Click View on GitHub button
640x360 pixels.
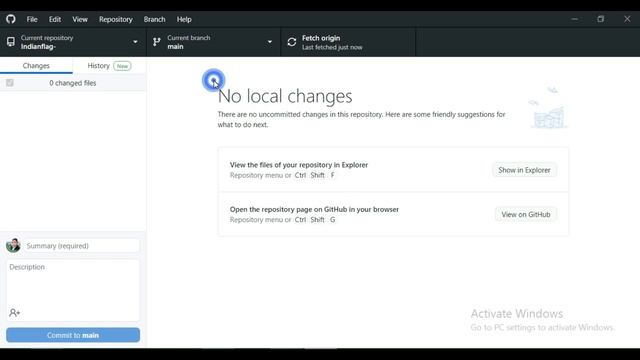click(526, 214)
